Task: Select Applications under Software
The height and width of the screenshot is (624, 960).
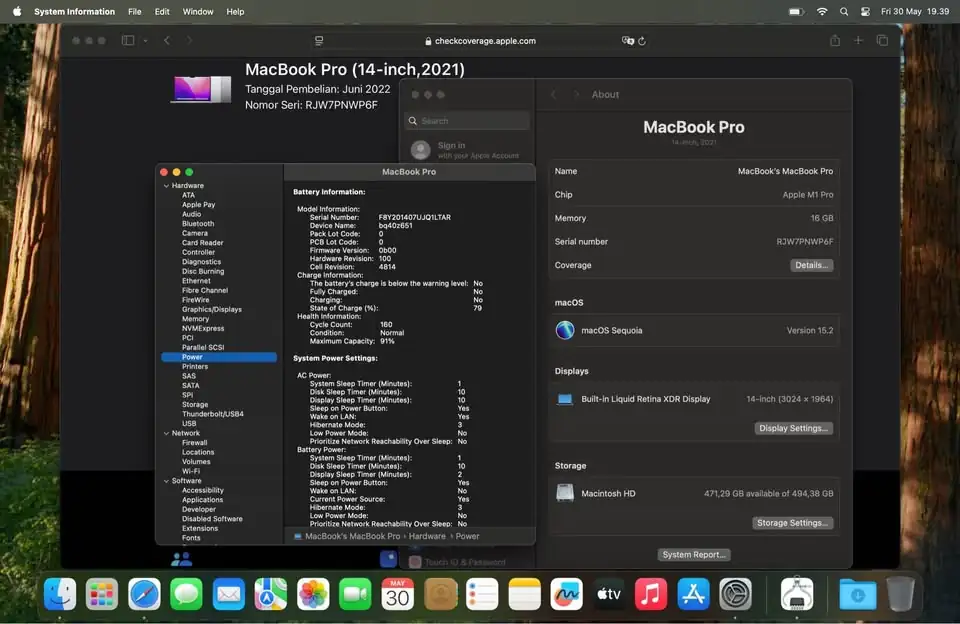Action: click(202, 500)
